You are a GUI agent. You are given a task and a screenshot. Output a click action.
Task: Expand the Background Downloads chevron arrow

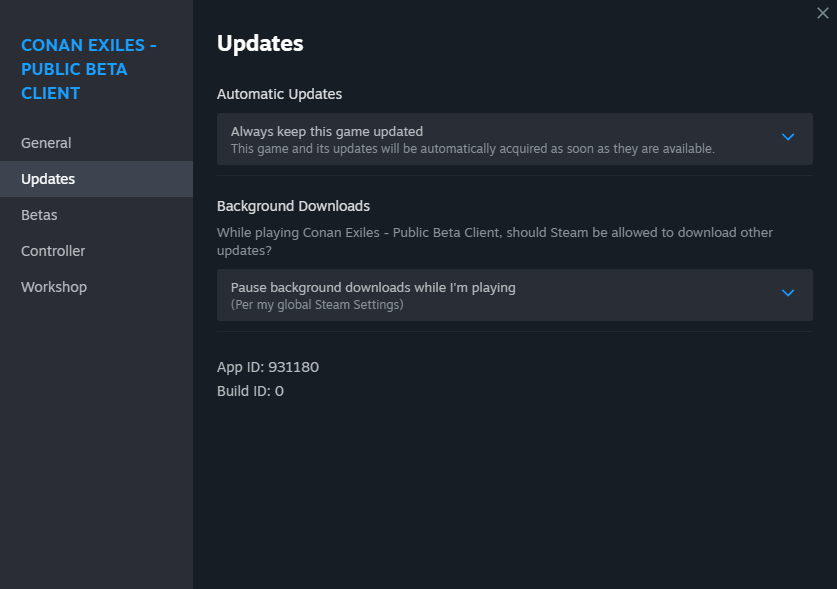(788, 293)
